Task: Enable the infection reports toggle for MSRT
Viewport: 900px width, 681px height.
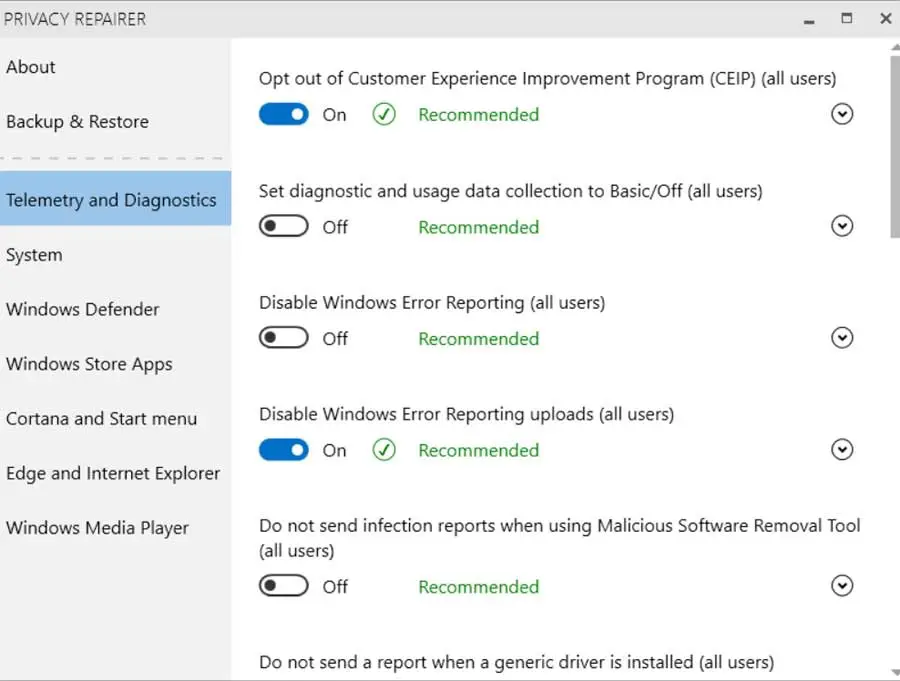Action: 284,587
